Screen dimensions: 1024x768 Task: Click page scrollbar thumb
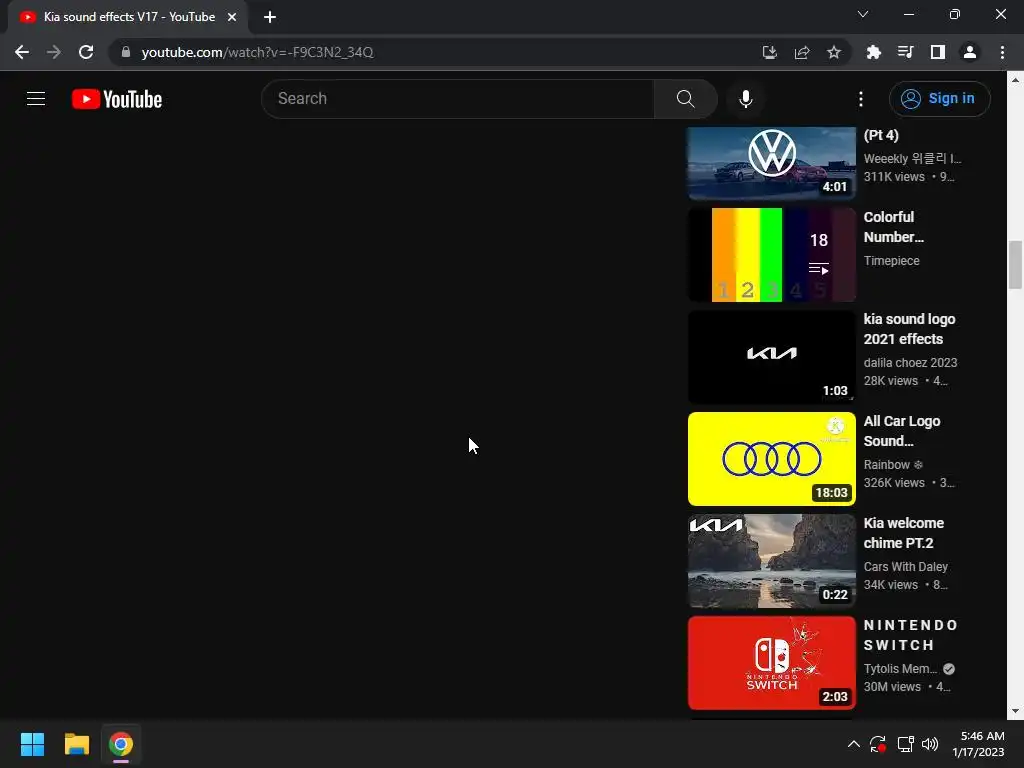[x=1015, y=264]
